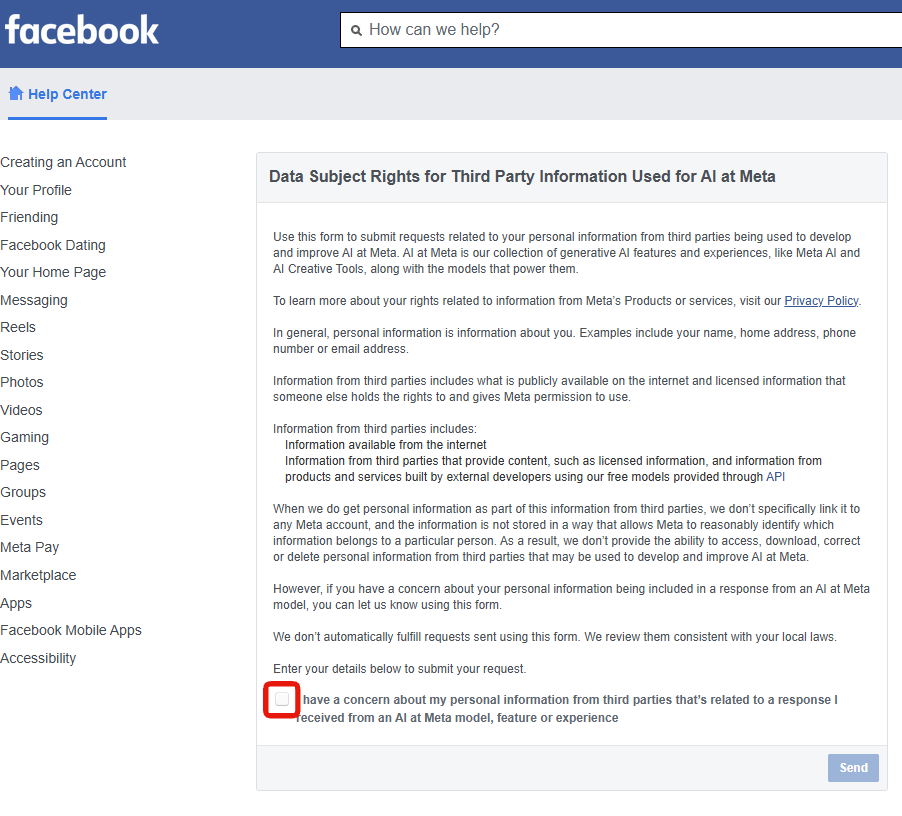The height and width of the screenshot is (816, 902).
Task: Open Facebook Mobile Apps topic
Action: tap(71, 630)
